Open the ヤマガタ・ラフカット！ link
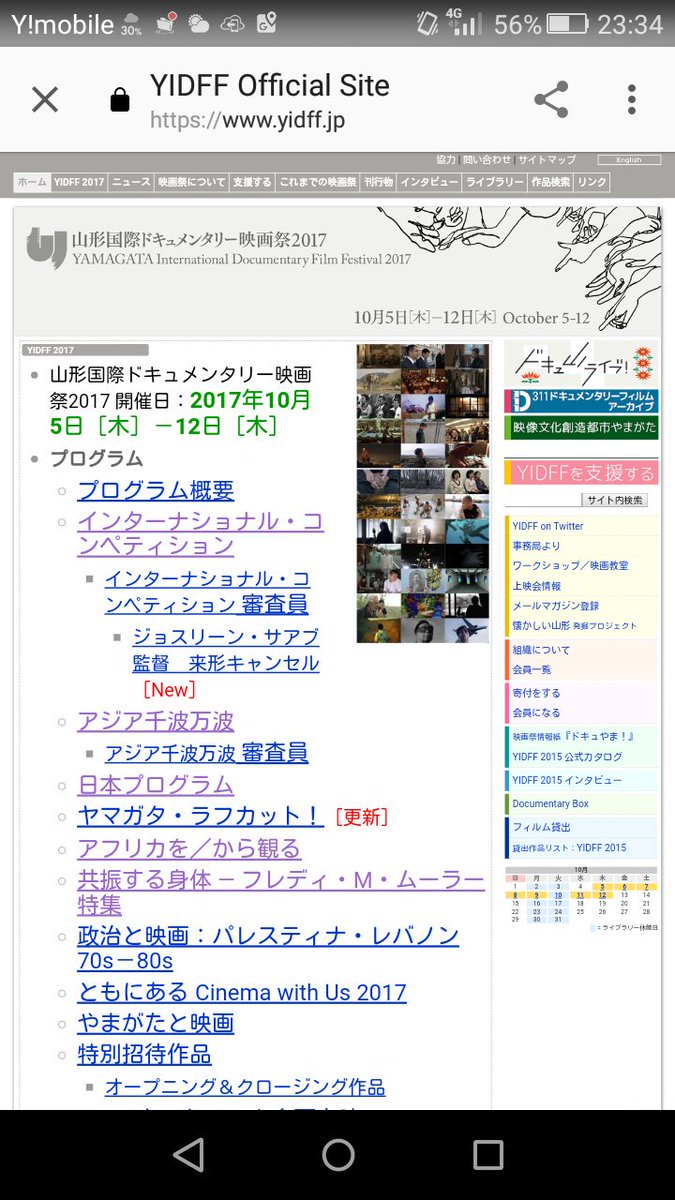This screenshot has width=675, height=1200. [x=200, y=815]
